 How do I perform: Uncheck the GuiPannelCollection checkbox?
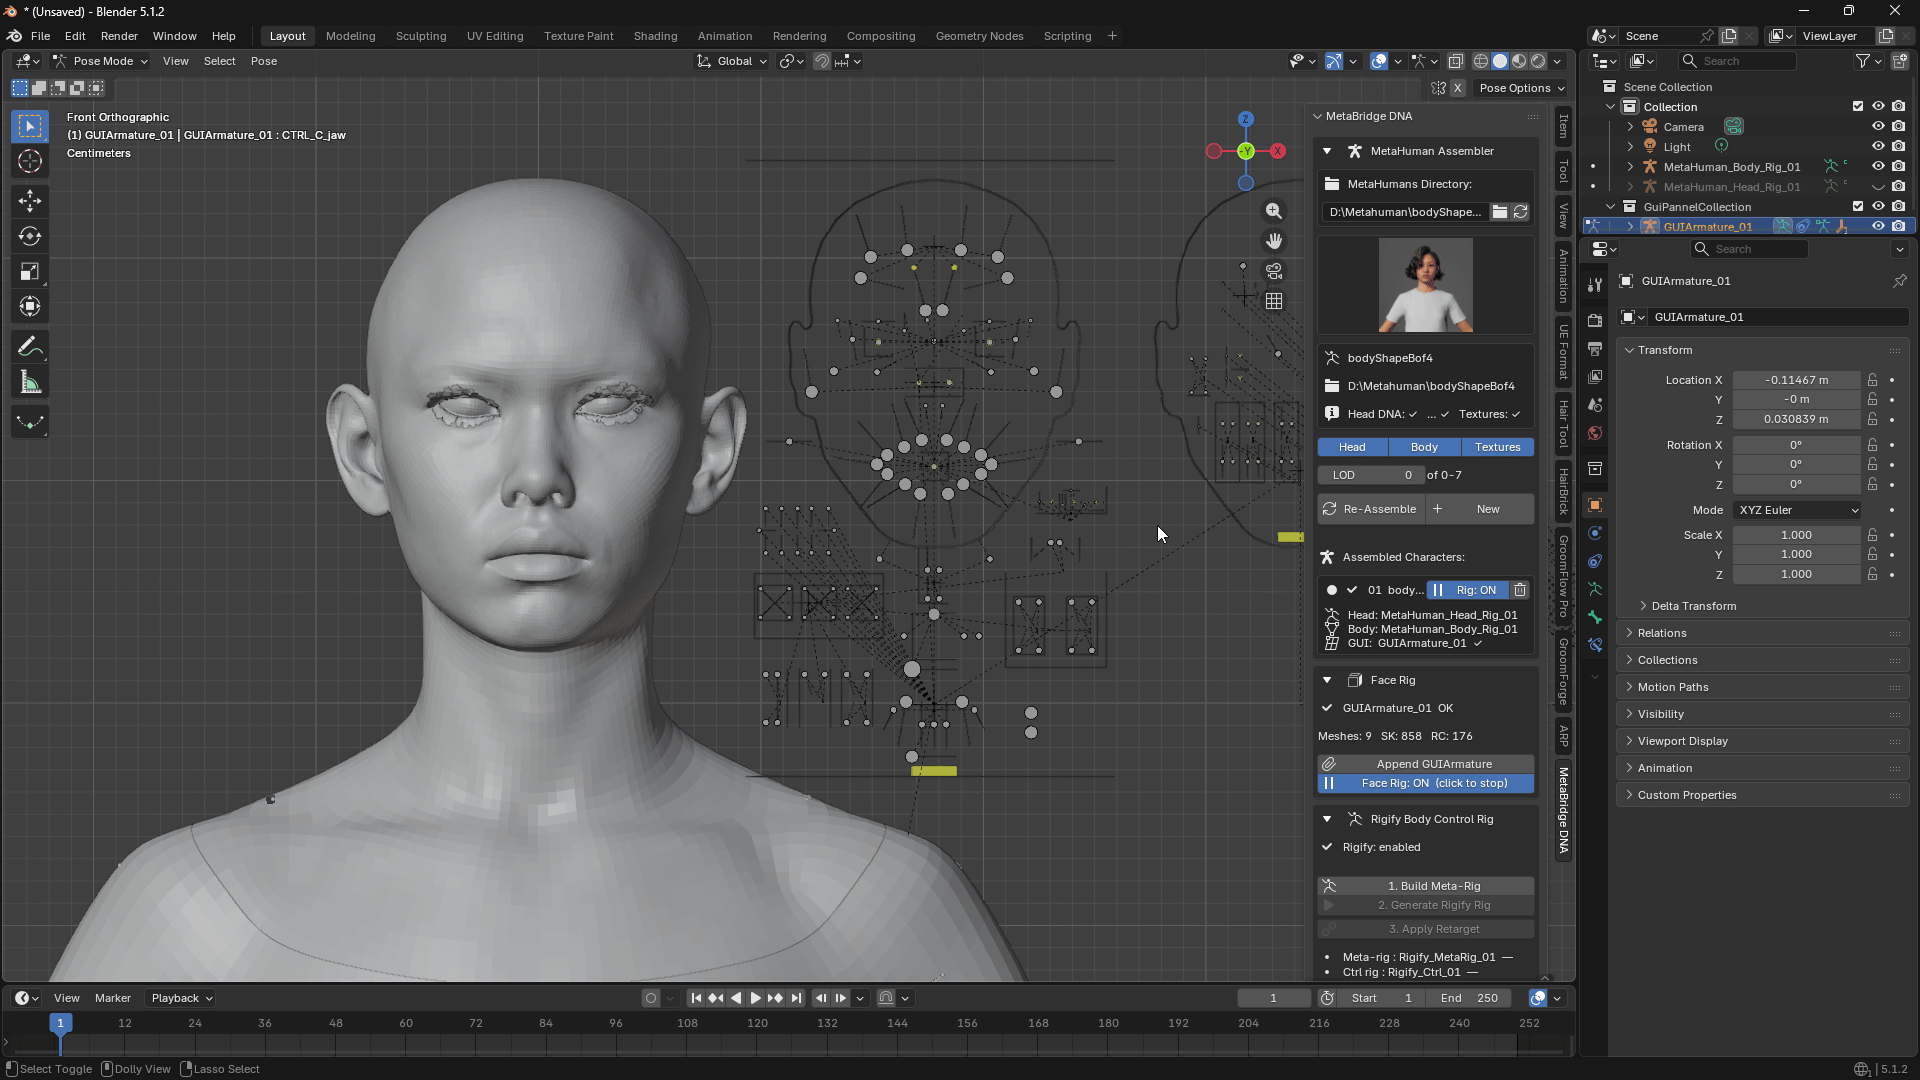pyautogui.click(x=1858, y=207)
